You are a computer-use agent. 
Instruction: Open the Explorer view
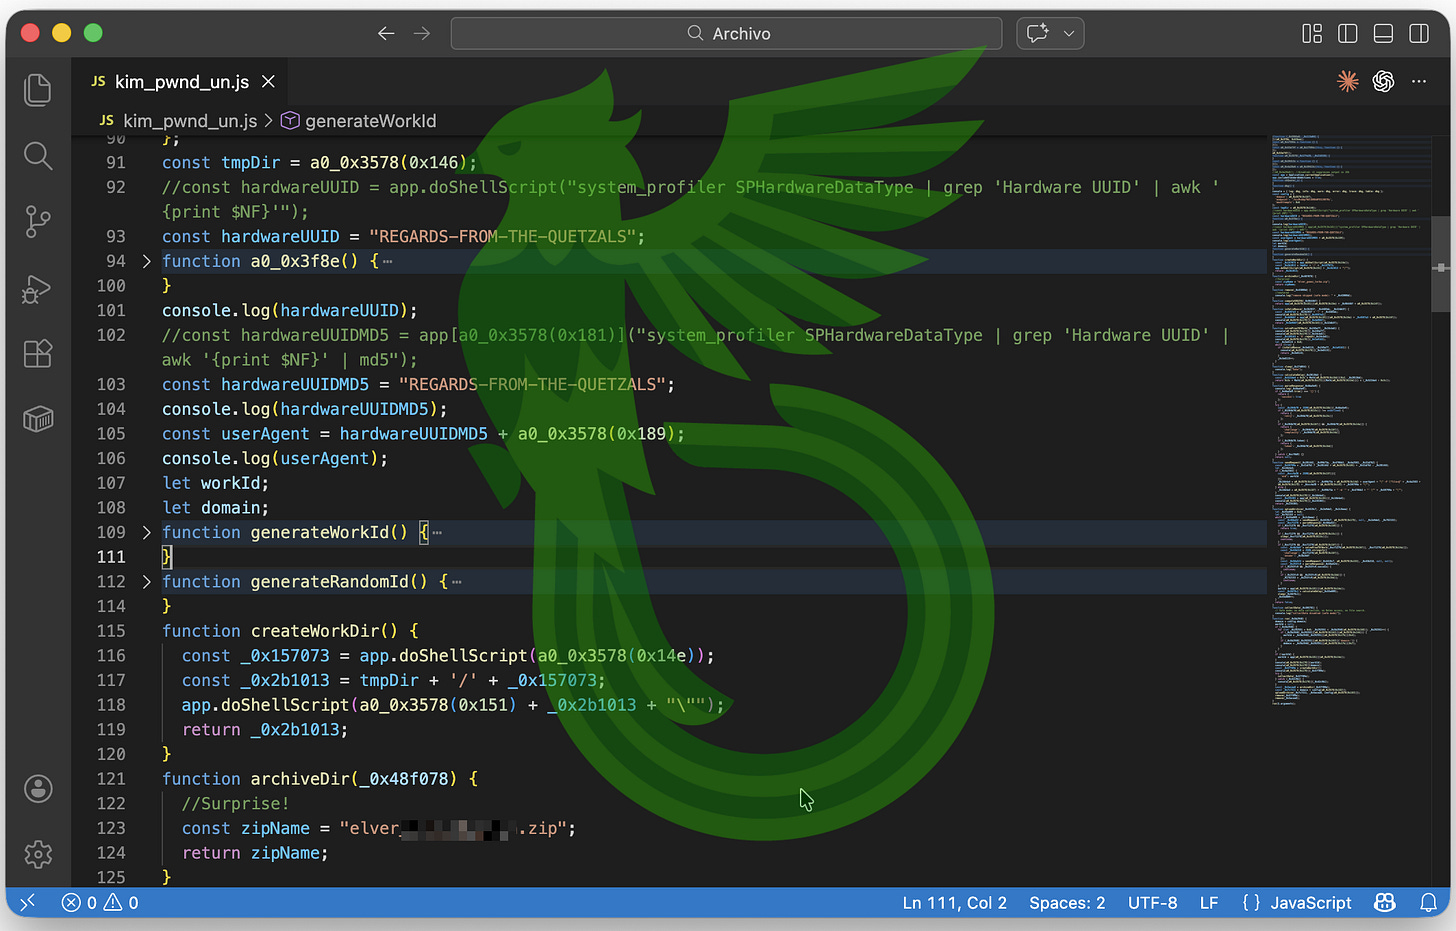click(x=38, y=90)
